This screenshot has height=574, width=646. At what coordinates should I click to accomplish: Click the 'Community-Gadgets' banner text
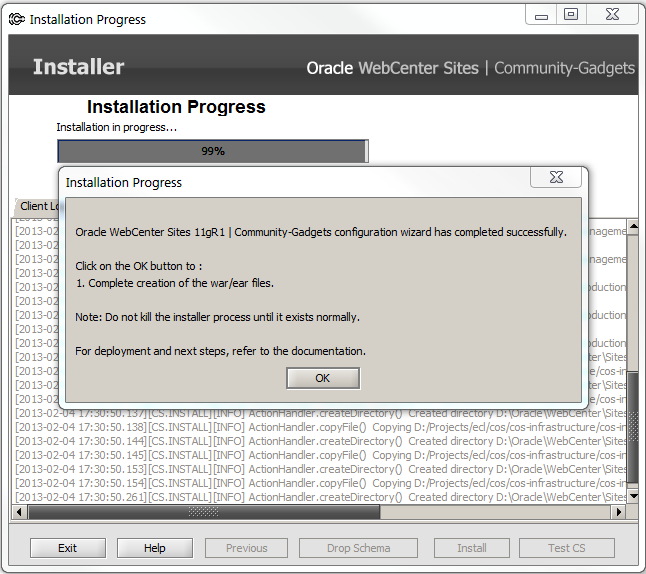point(564,68)
